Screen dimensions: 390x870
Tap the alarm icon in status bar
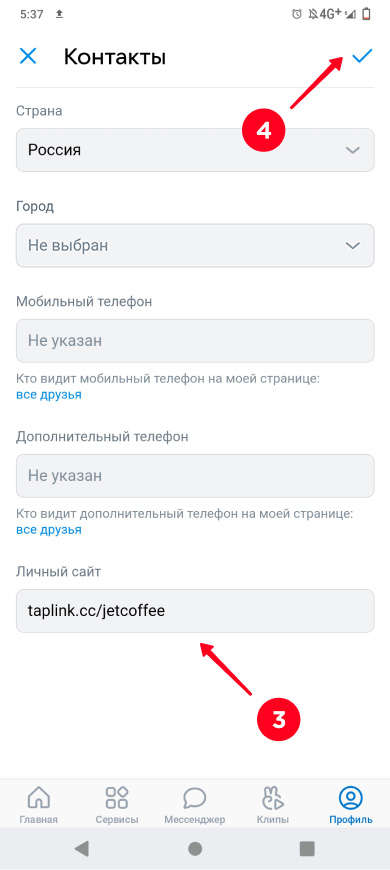point(297,15)
